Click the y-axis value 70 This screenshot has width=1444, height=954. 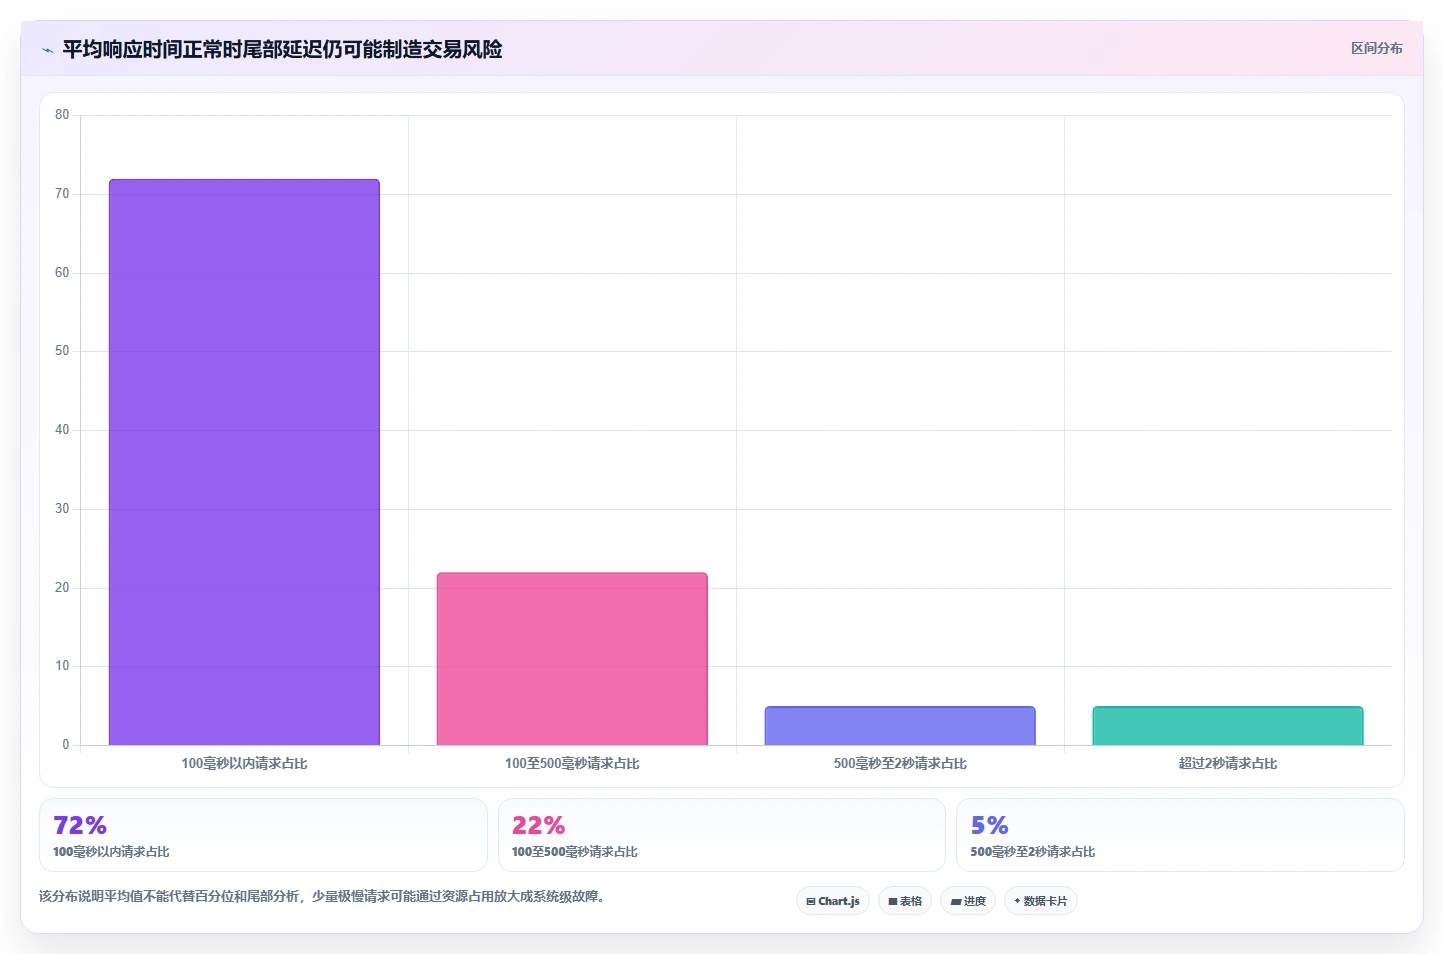(x=62, y=194)
